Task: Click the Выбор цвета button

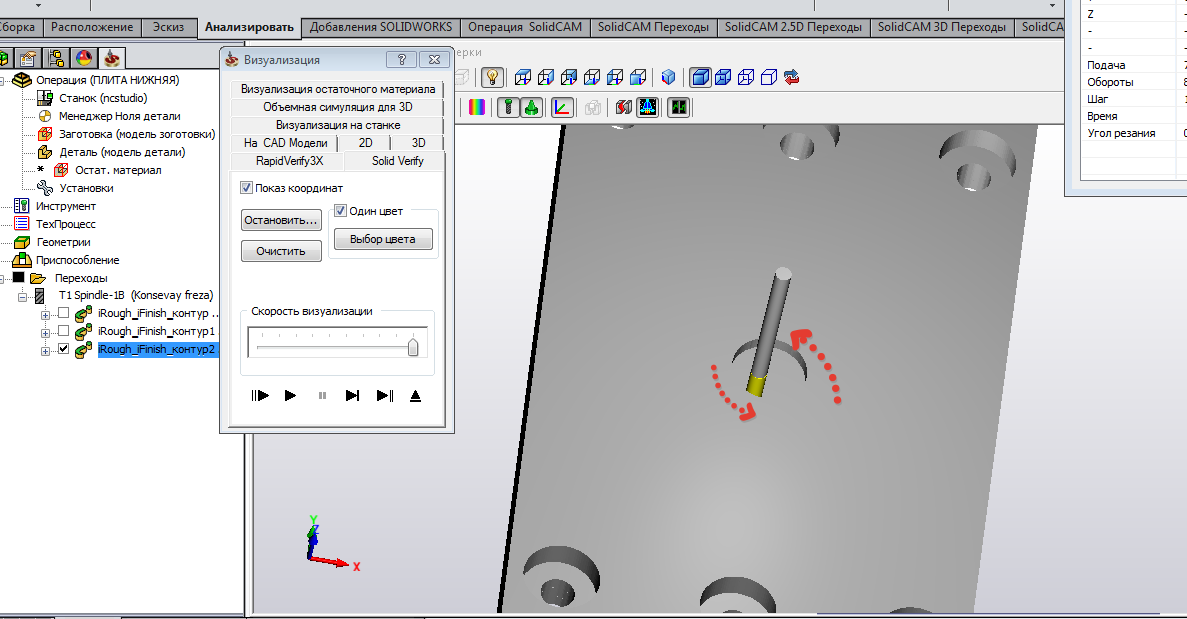Action: 382,239
